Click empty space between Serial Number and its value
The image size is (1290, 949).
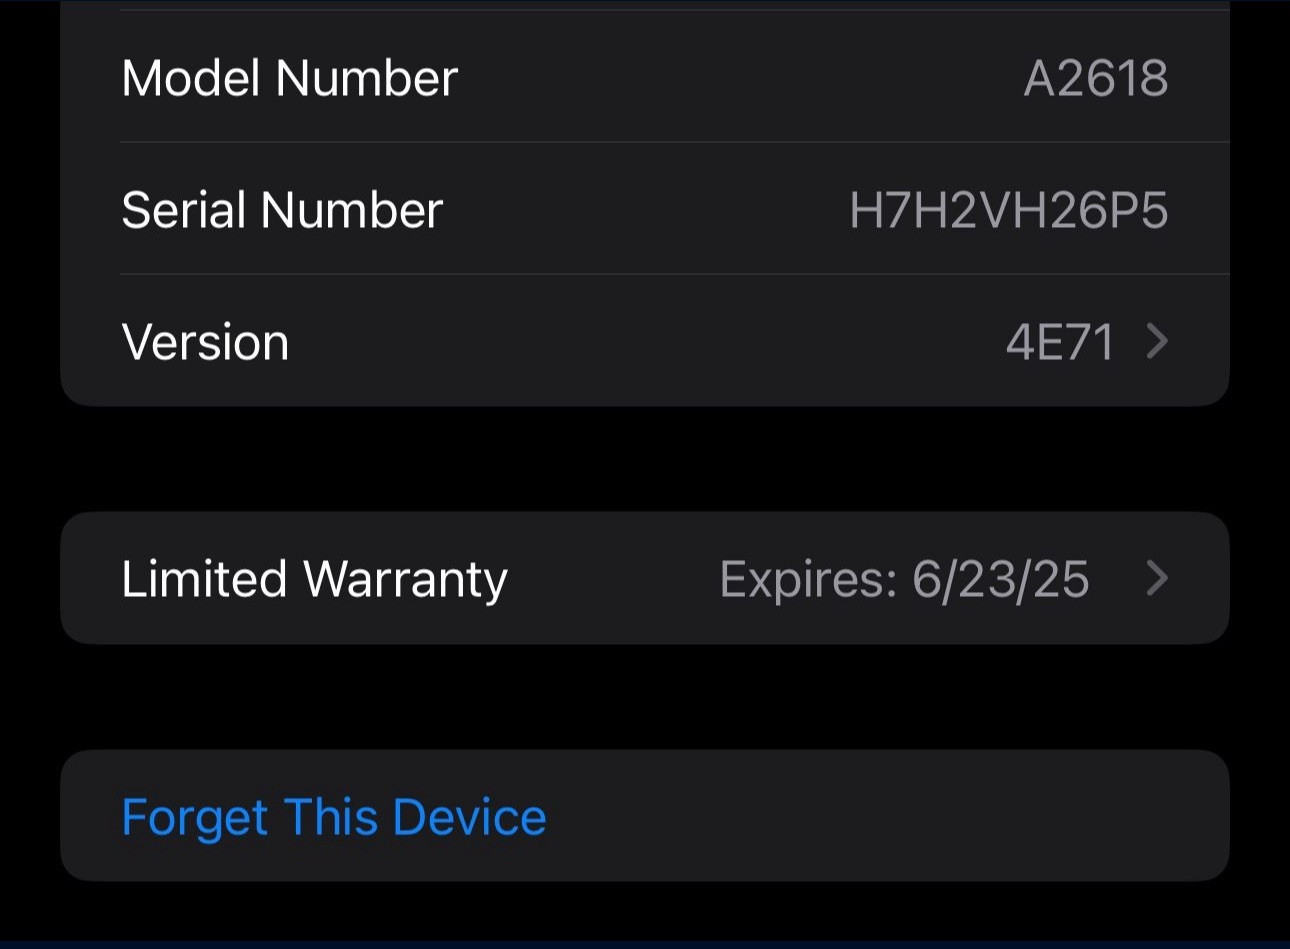pyautogui.click(x=645, y=210)
